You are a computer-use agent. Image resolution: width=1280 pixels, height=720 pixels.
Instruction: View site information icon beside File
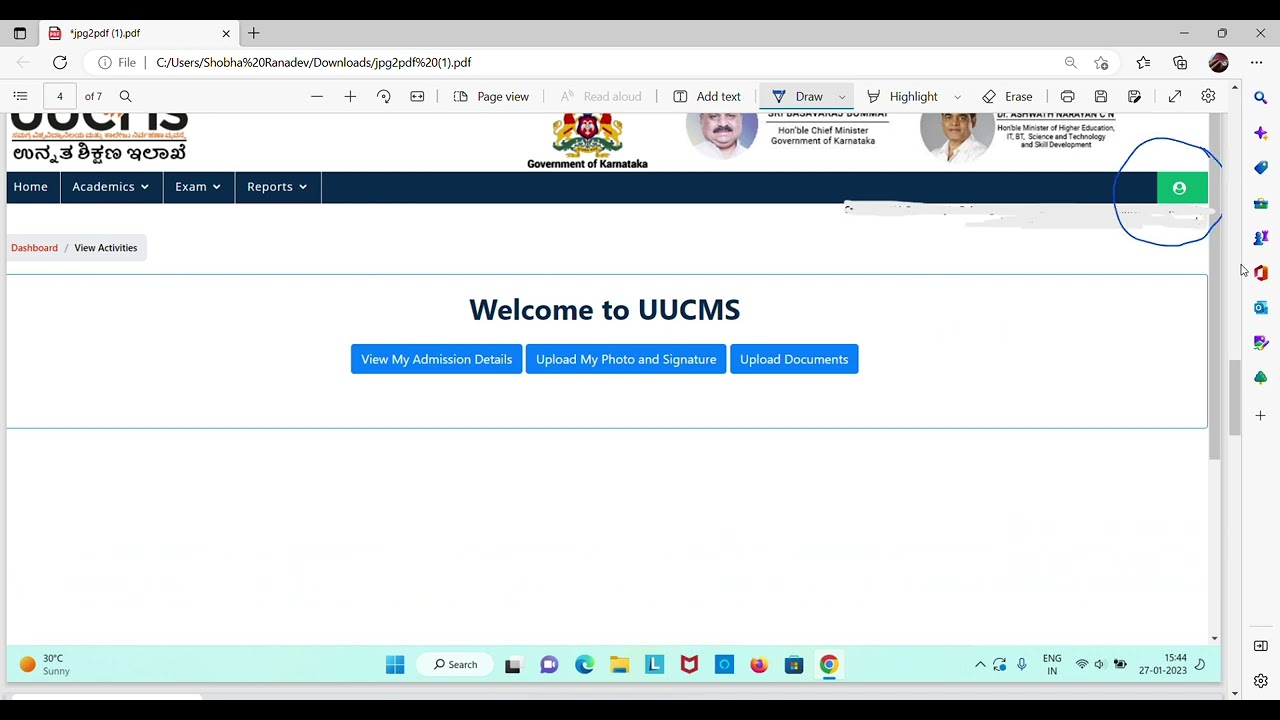point(105,62)
